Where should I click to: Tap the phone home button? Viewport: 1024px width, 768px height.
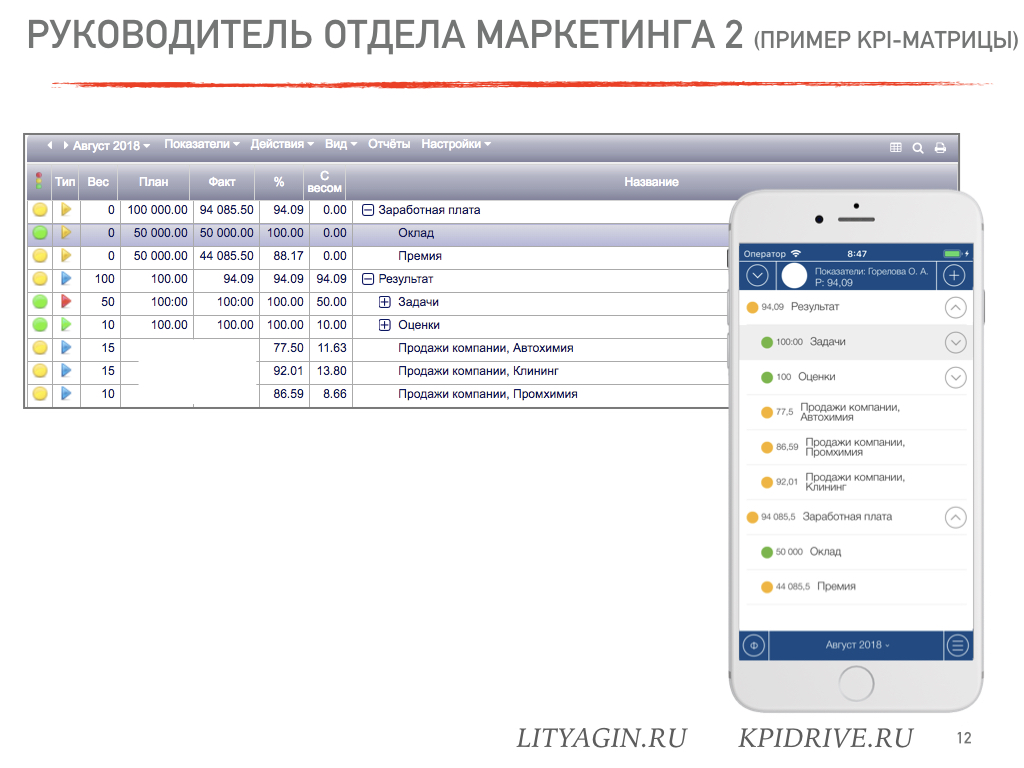[x=856, y=683]
